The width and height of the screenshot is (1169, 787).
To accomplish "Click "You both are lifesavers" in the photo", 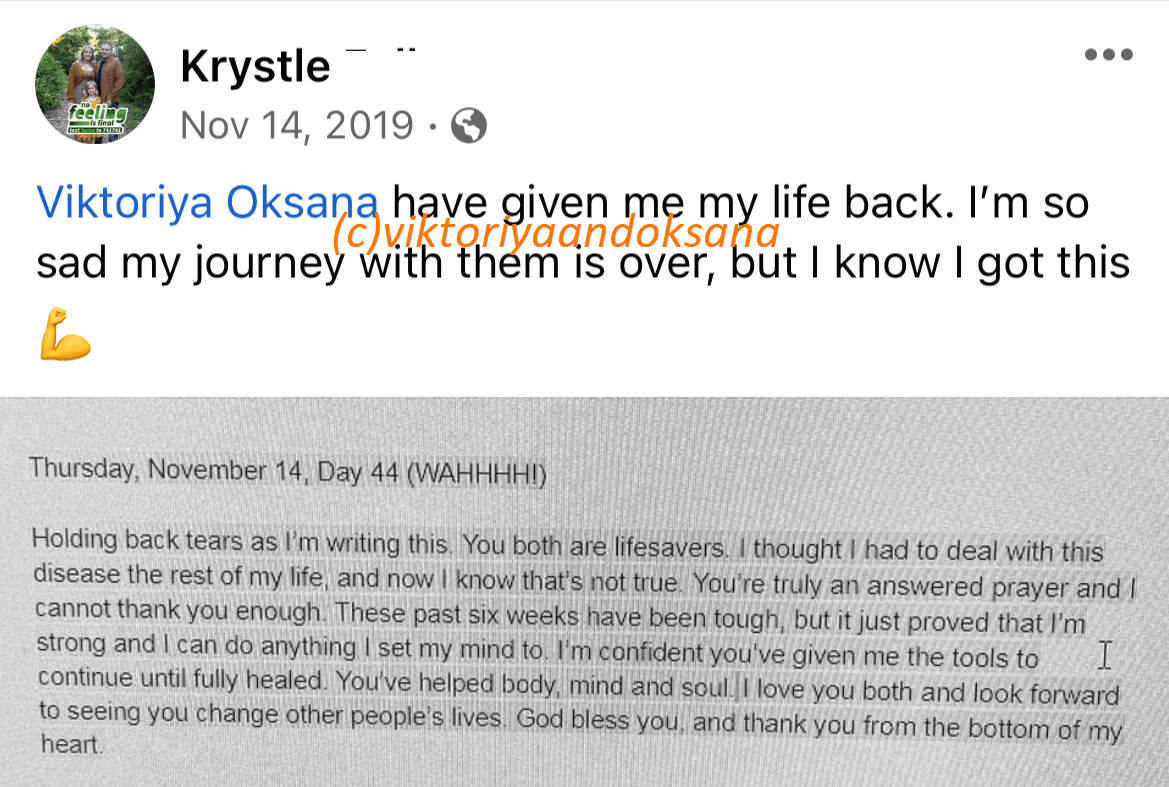I will coord(594,547).
